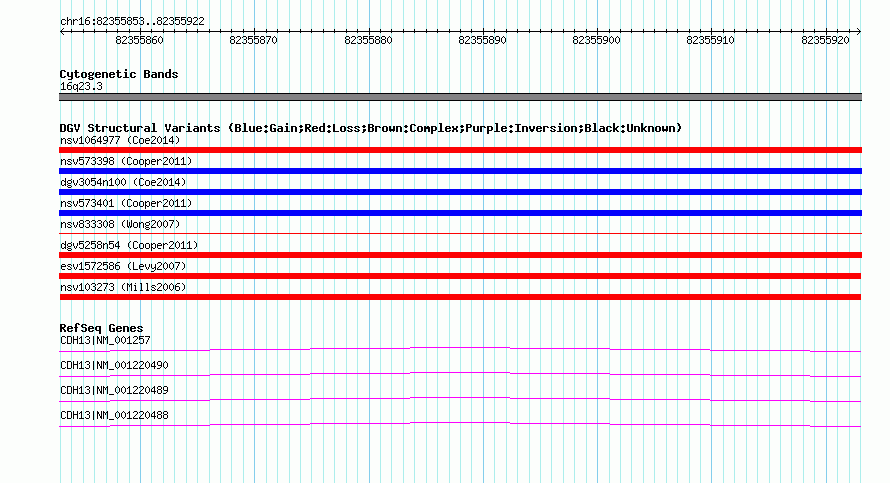Click the red bar for nsv103273
Image resolution: width=890 pixels, height=483 pixels.
coord(460,297)
